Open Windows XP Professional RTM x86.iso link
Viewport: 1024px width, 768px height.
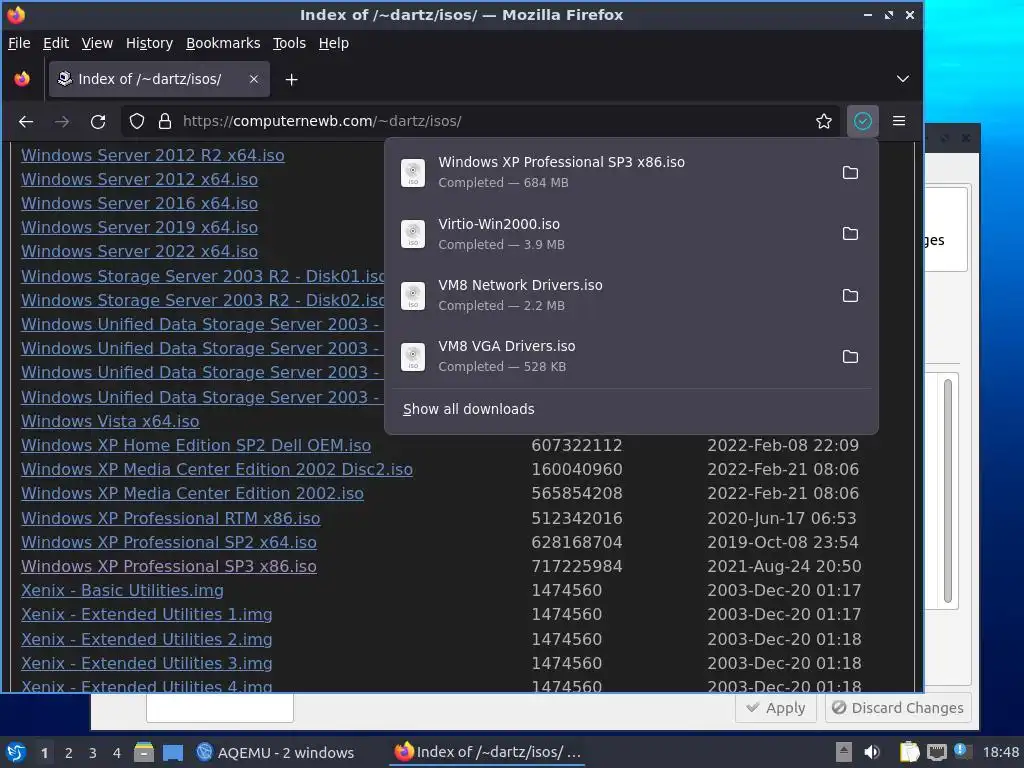tap(170, 519)
